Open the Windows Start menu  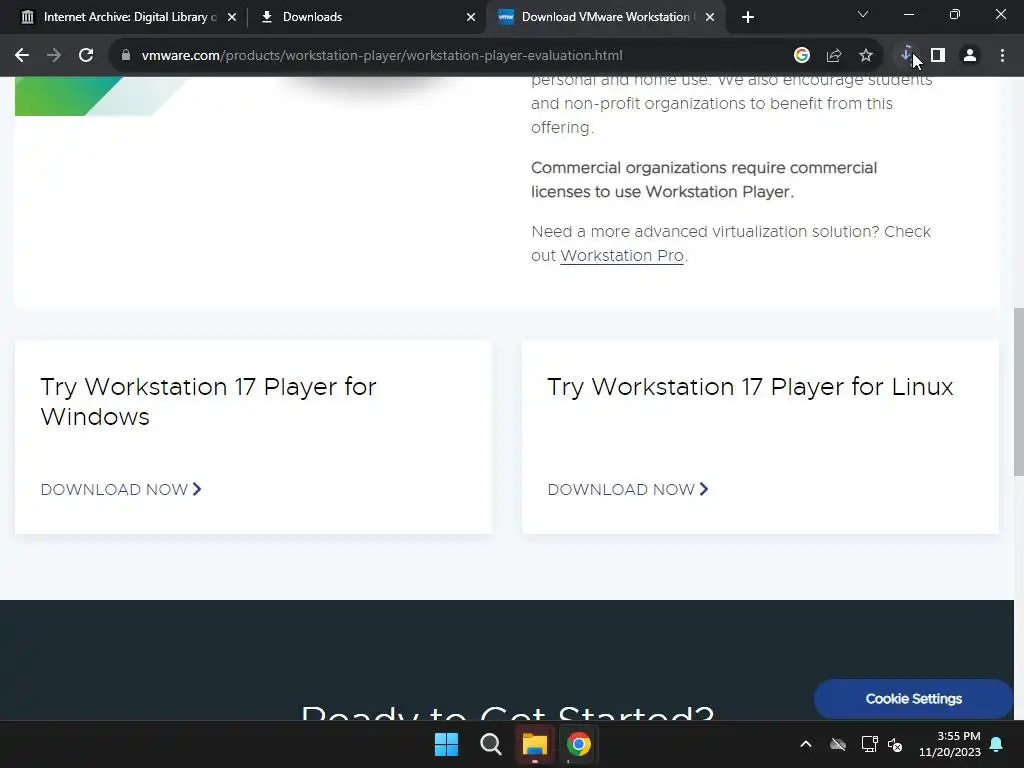447,744
